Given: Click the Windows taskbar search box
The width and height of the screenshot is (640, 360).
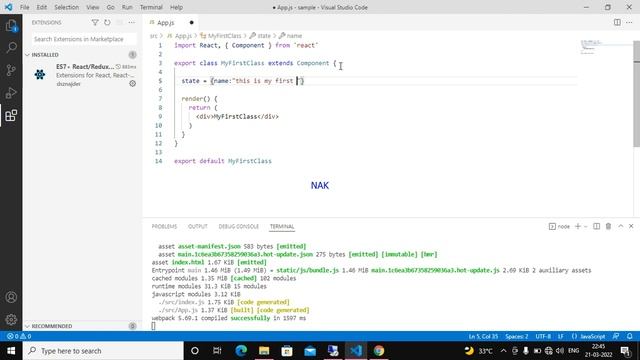Looking at the screenshot, I should 103,351.
